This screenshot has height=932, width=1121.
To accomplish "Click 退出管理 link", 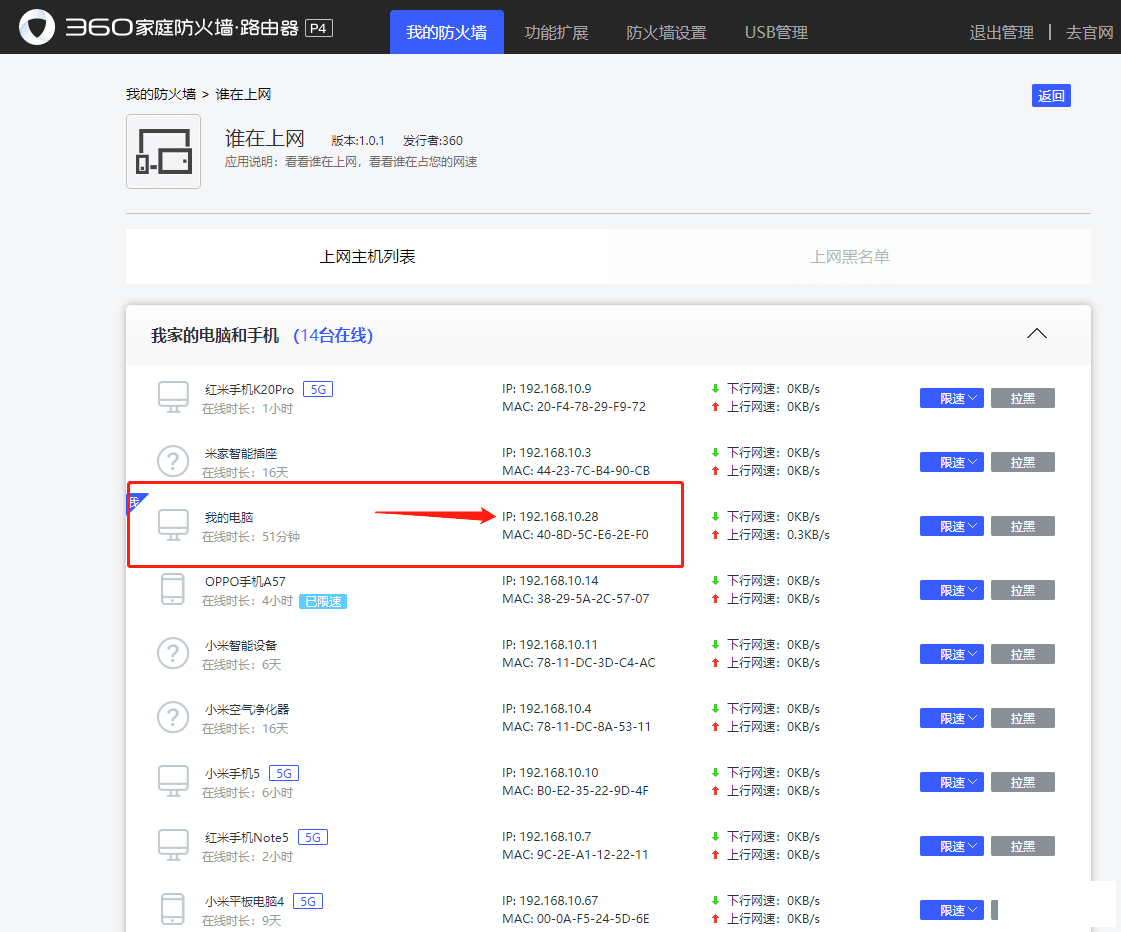I will (x=1002, y=33).
